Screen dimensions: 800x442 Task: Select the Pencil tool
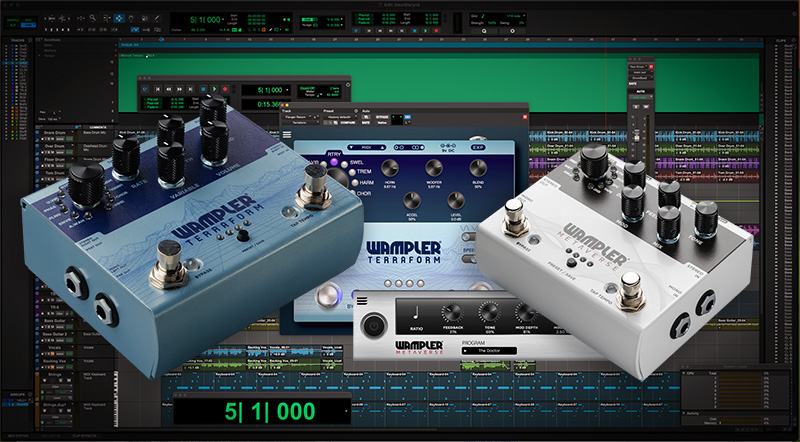(x=157, y=18)
